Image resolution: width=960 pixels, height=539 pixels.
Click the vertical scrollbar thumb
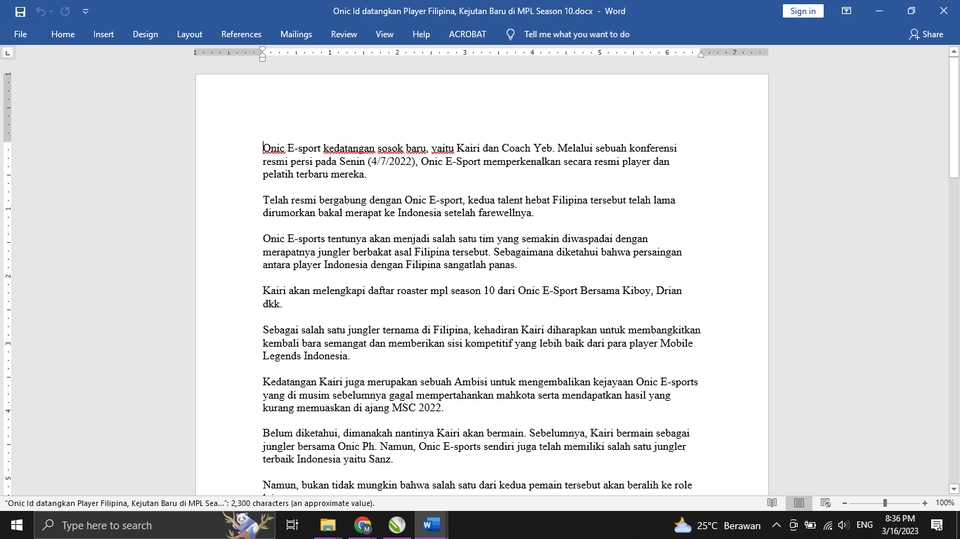click(x=953, y=117)
